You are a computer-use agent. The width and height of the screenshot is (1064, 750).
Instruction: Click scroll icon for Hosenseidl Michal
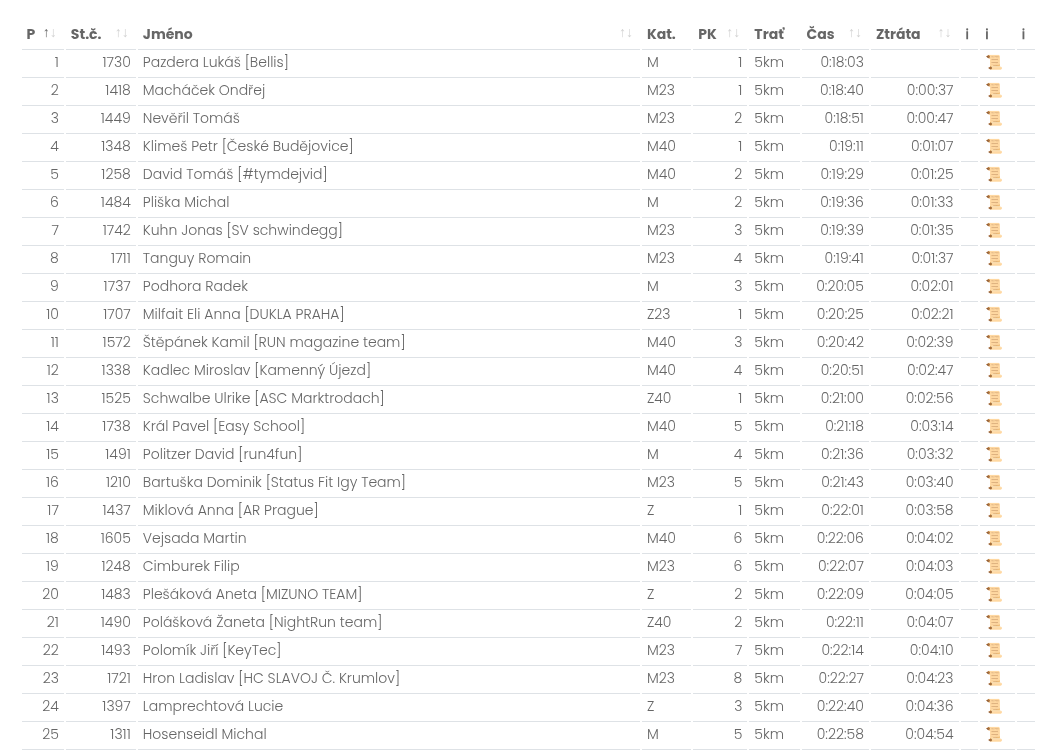pyautogui.click(x=993, y=735)
